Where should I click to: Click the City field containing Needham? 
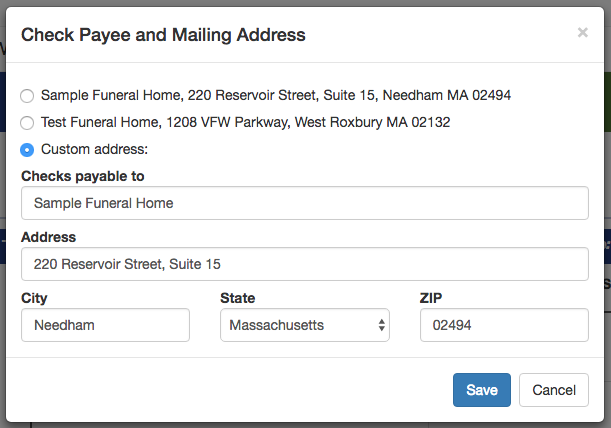pos(105,325)
